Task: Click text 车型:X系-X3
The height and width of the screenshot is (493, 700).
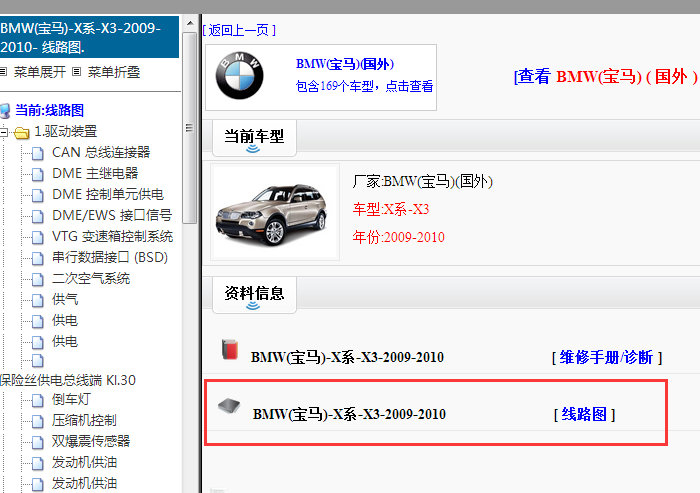Action: pos(391,209)
